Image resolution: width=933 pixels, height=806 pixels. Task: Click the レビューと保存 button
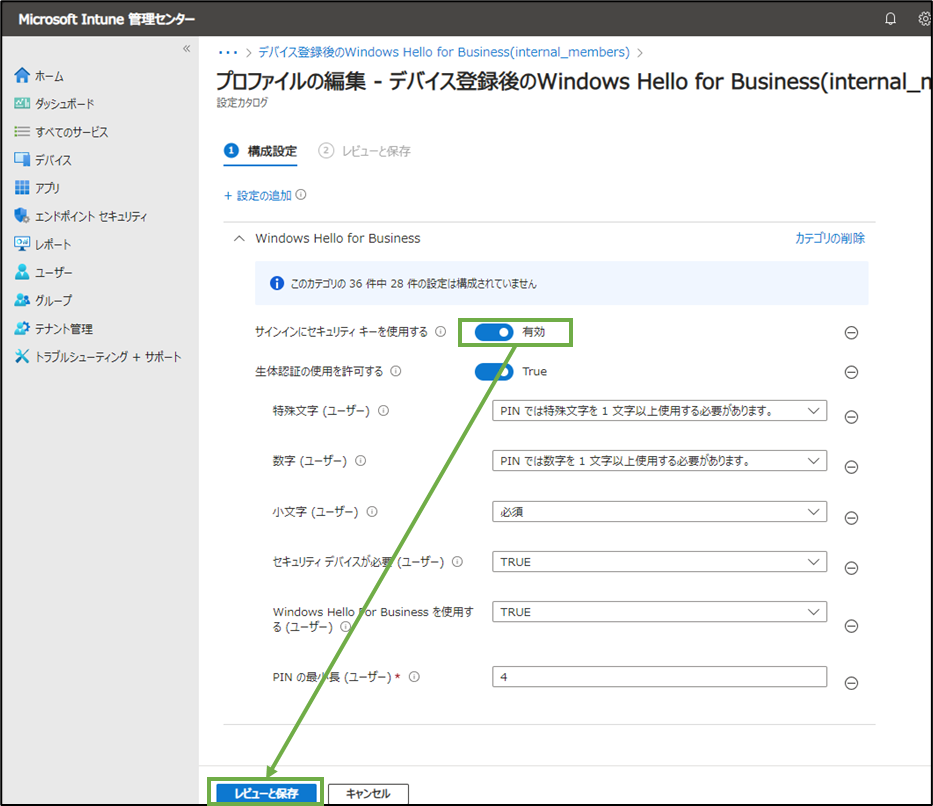click(x=266, y=793)
